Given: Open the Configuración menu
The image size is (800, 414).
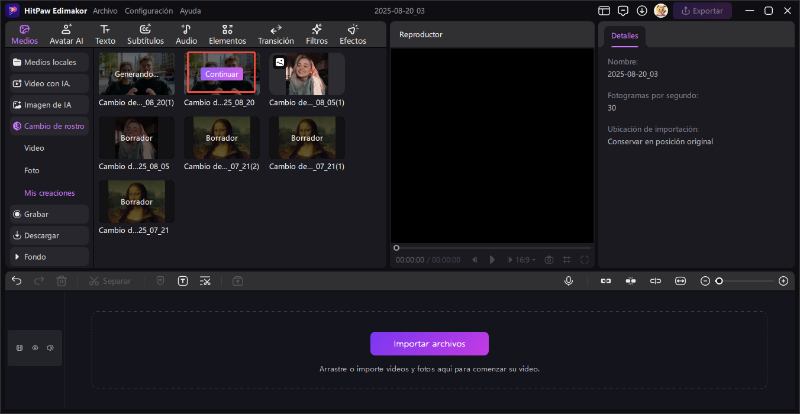Looking at the screenshot, I should [x=148, y=11].
